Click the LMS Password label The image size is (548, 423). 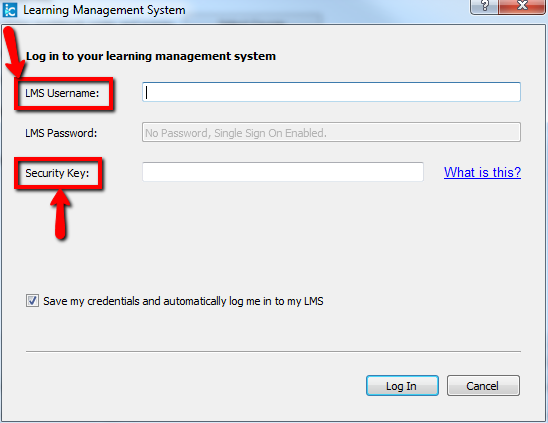click(61, 133)
